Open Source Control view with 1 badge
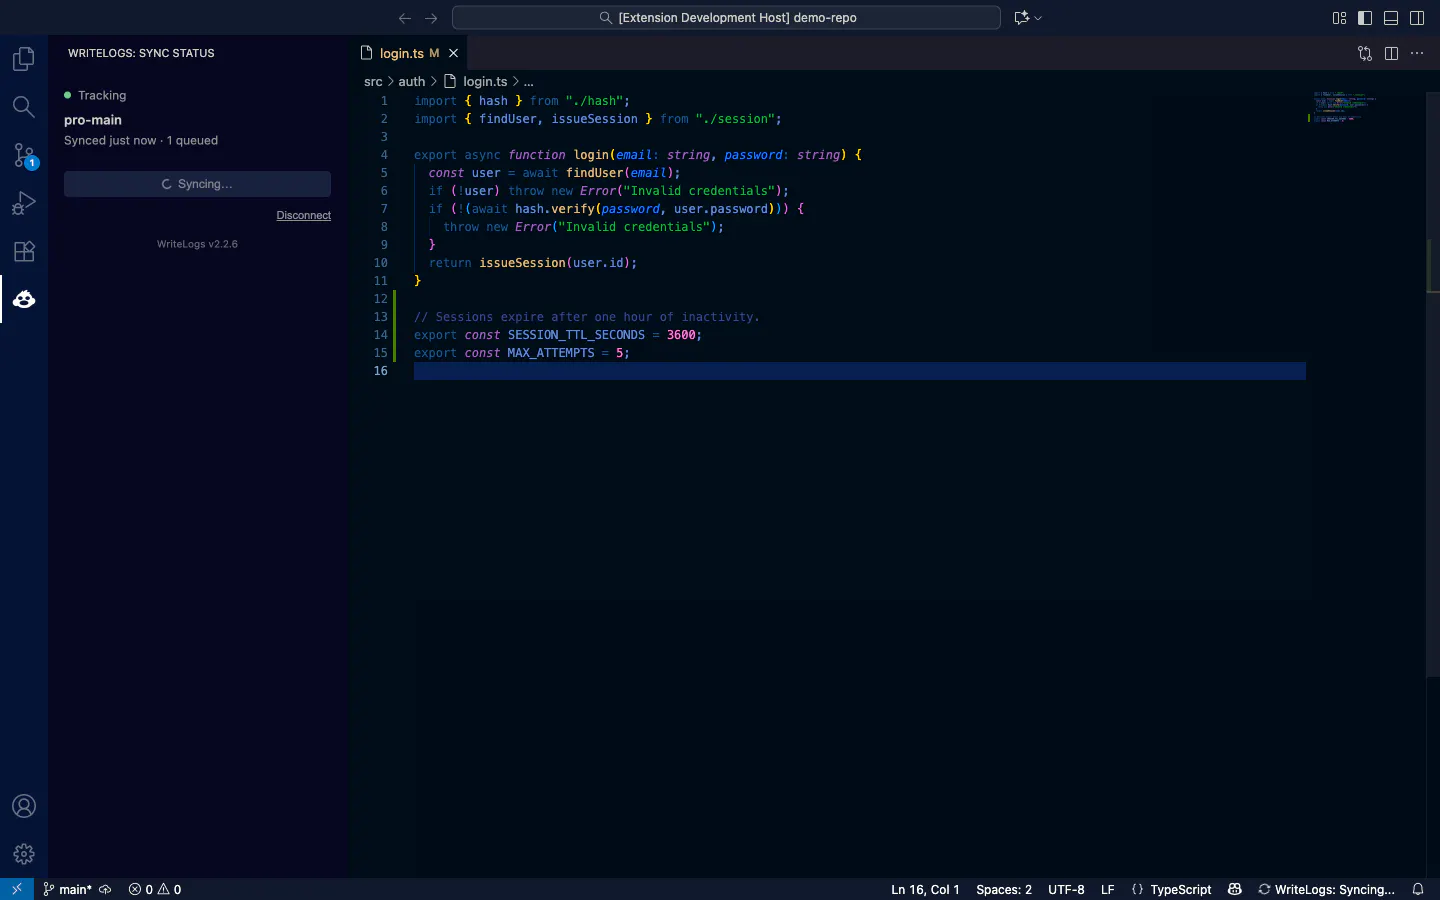1440x900 pixels. pyautogui.click(x=24, y=155)
